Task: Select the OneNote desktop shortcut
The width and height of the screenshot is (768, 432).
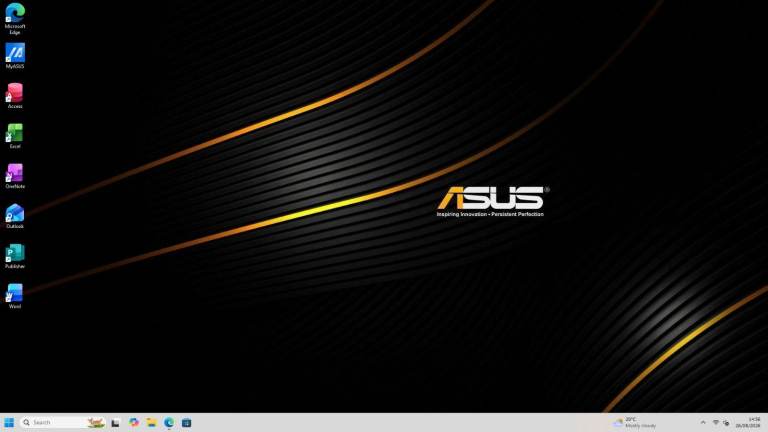Action: pyautogui.click(x=15, y=176)
